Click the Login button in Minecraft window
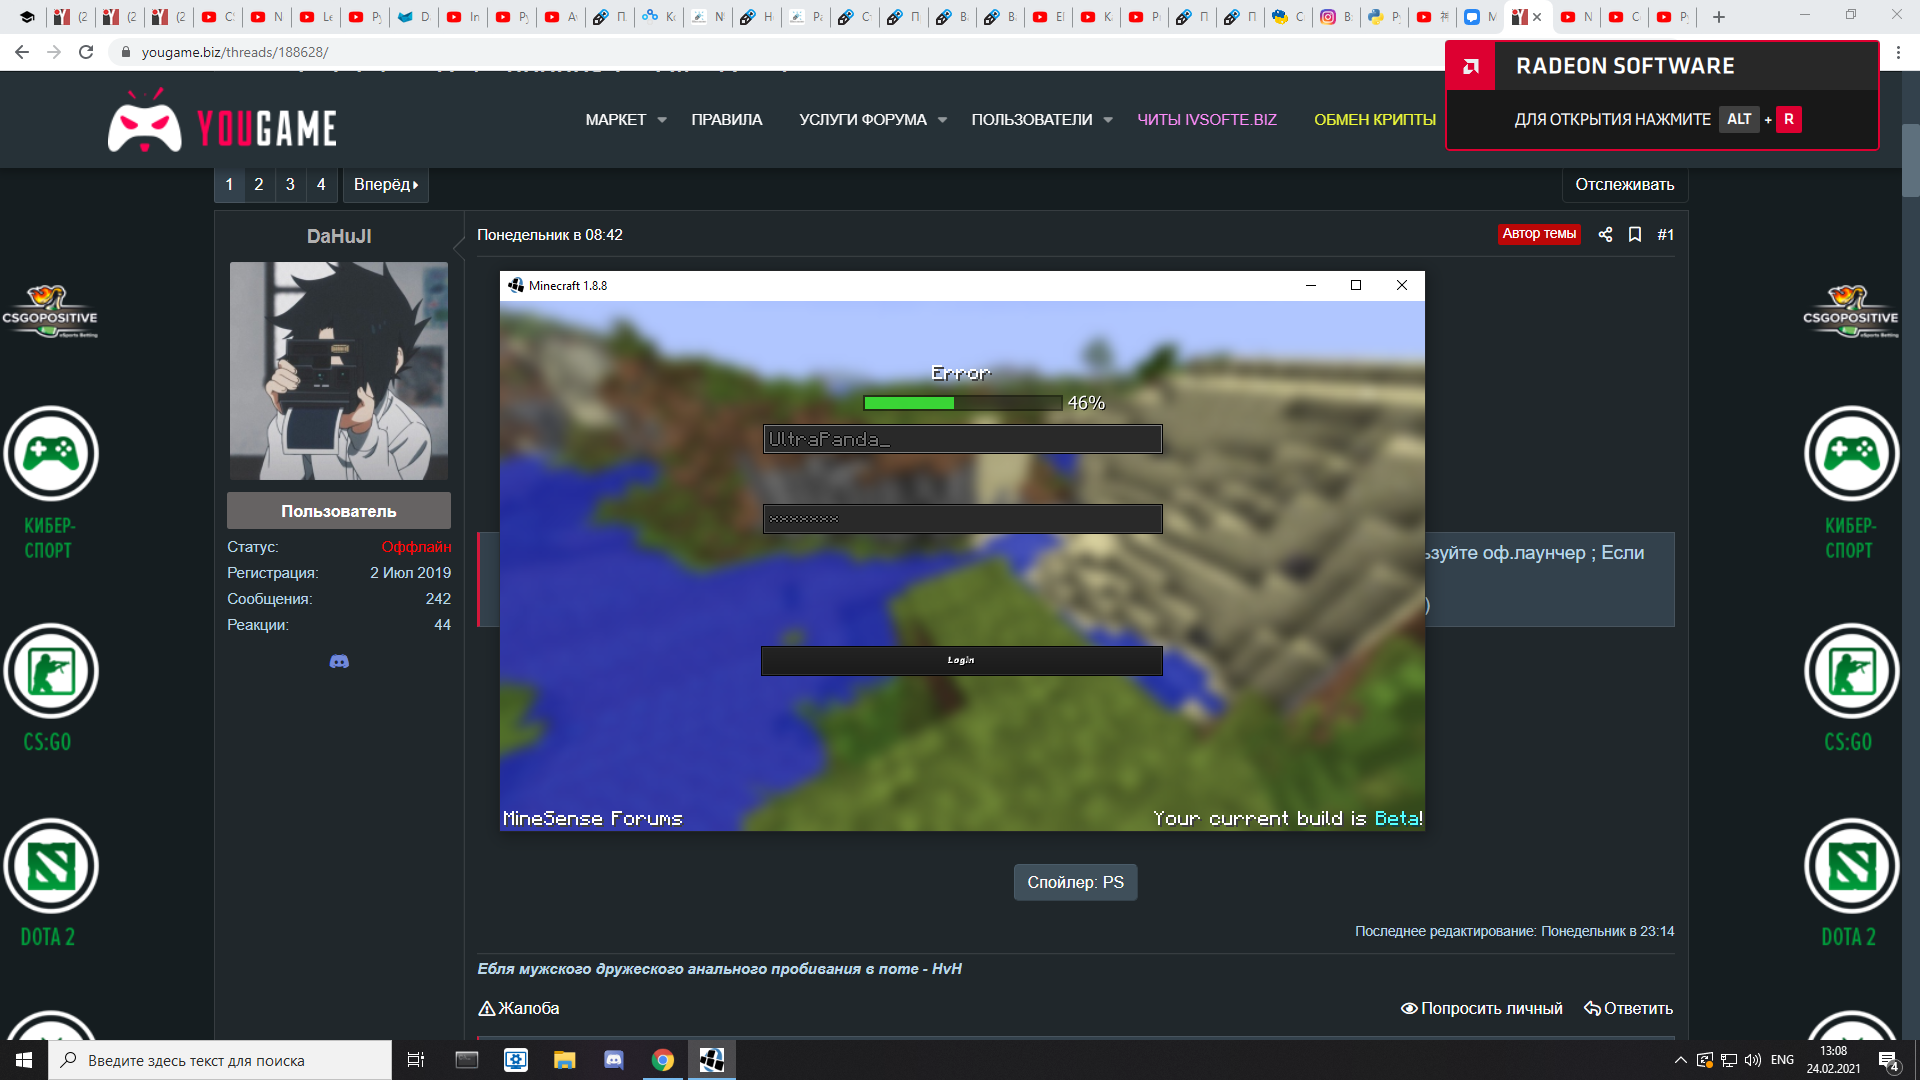This screenshot has width=1920, height=1080. 961,660
